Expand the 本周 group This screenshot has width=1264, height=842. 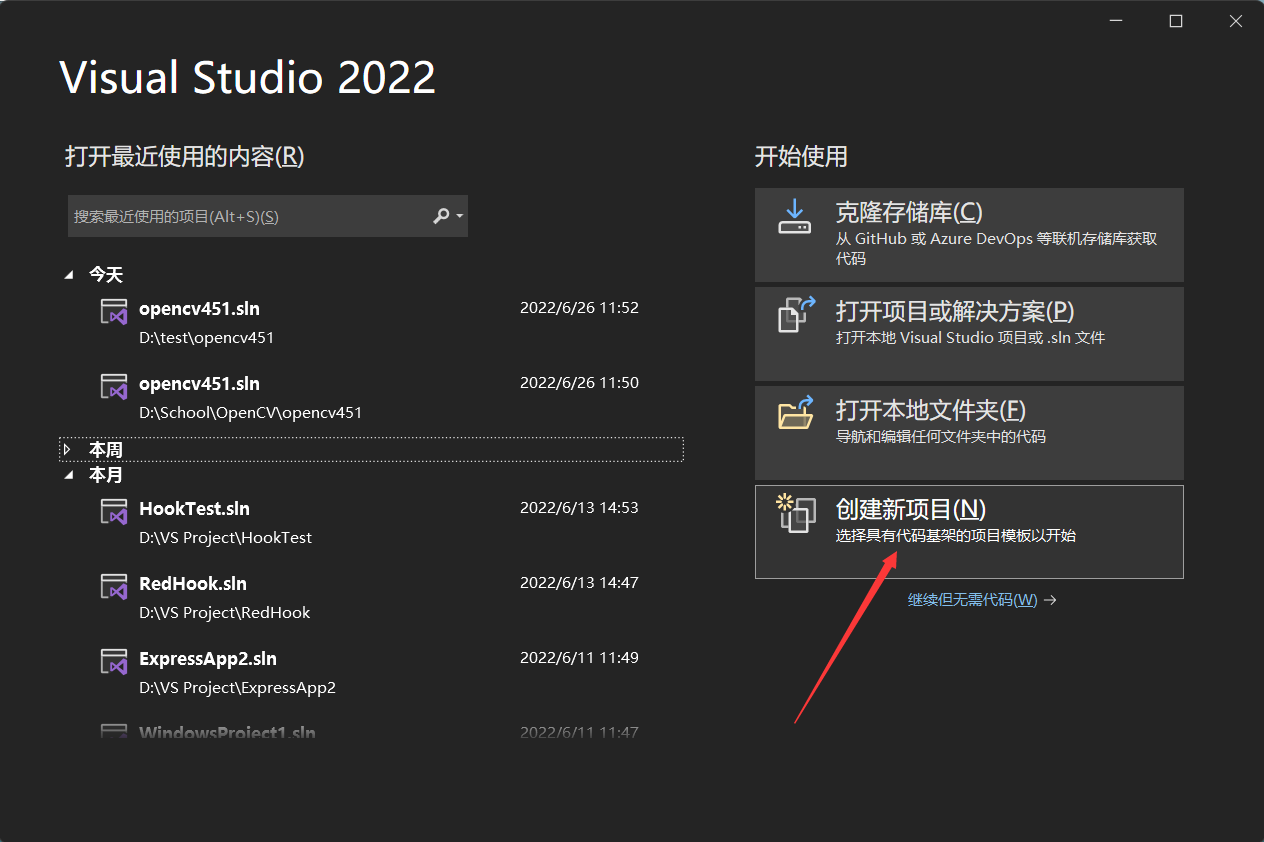pos(67,450)
